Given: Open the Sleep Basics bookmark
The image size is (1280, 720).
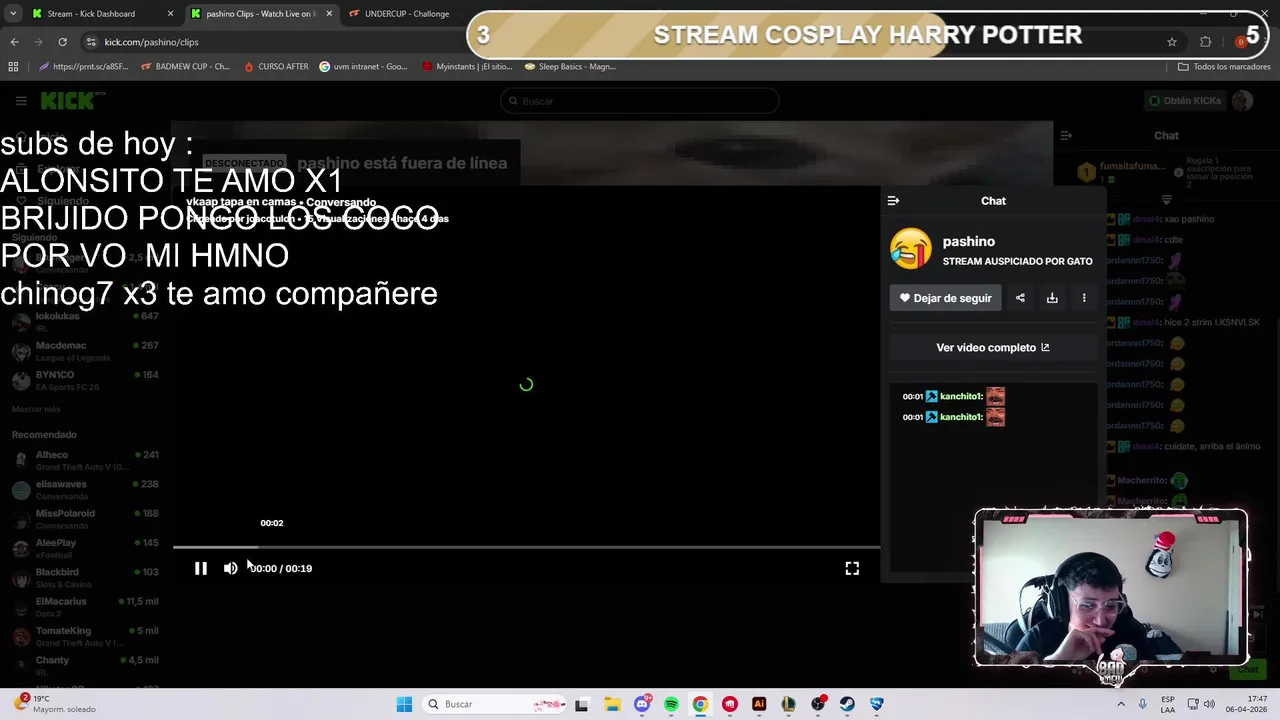Looking at the screenshot, I should (x=570, y=67).
